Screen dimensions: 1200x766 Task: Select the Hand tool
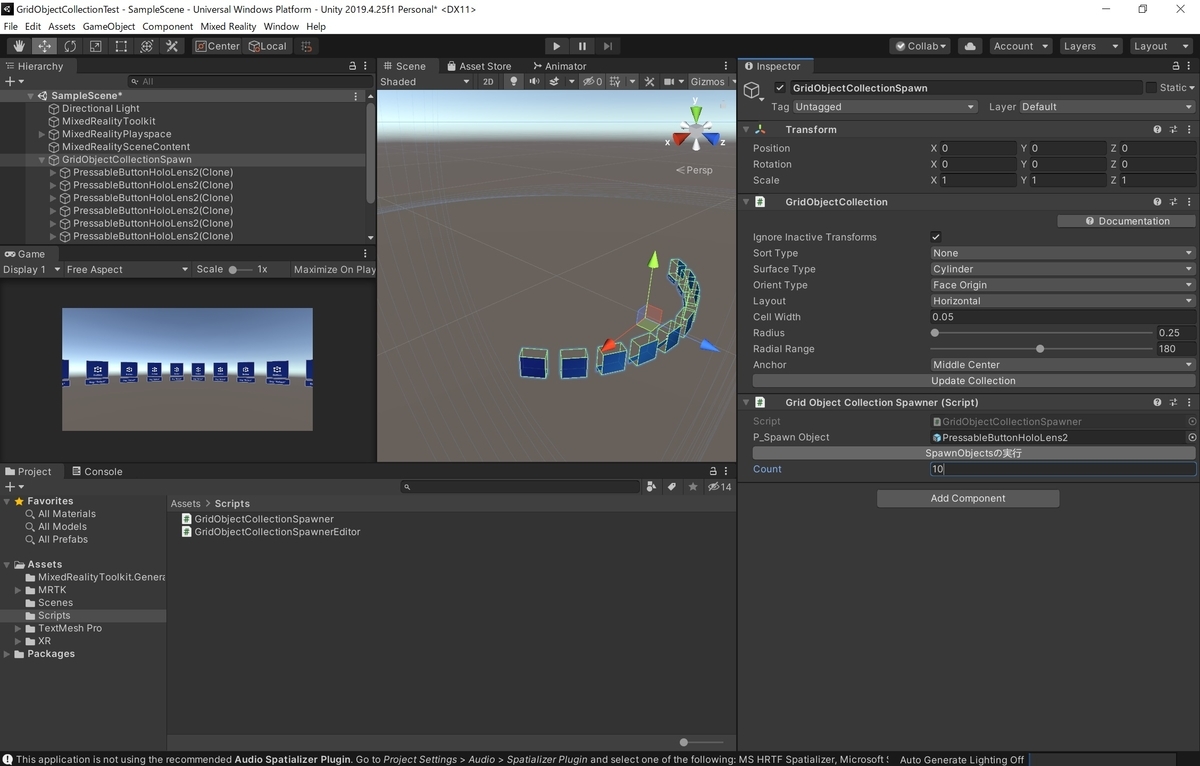(x=19, y=46)
